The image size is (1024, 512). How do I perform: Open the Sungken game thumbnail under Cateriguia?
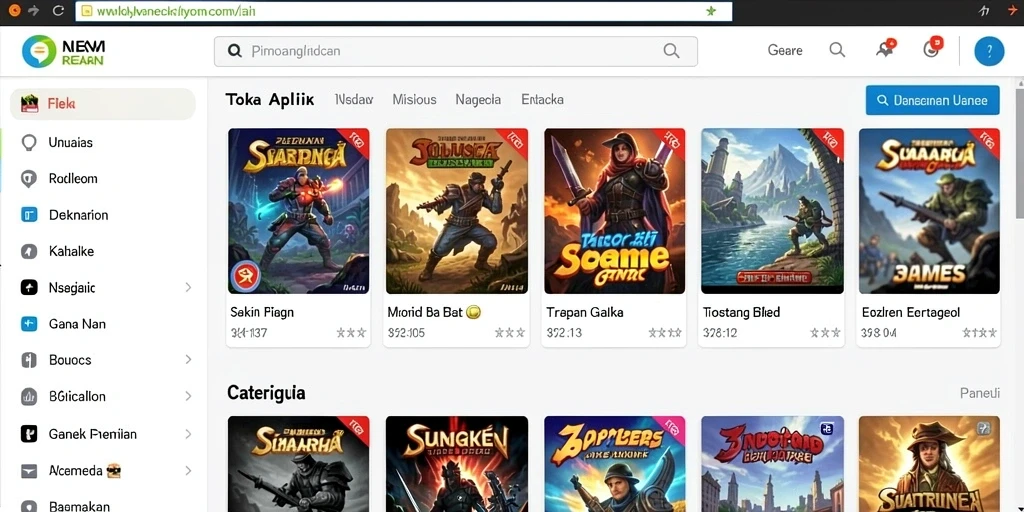pos(456,464)
